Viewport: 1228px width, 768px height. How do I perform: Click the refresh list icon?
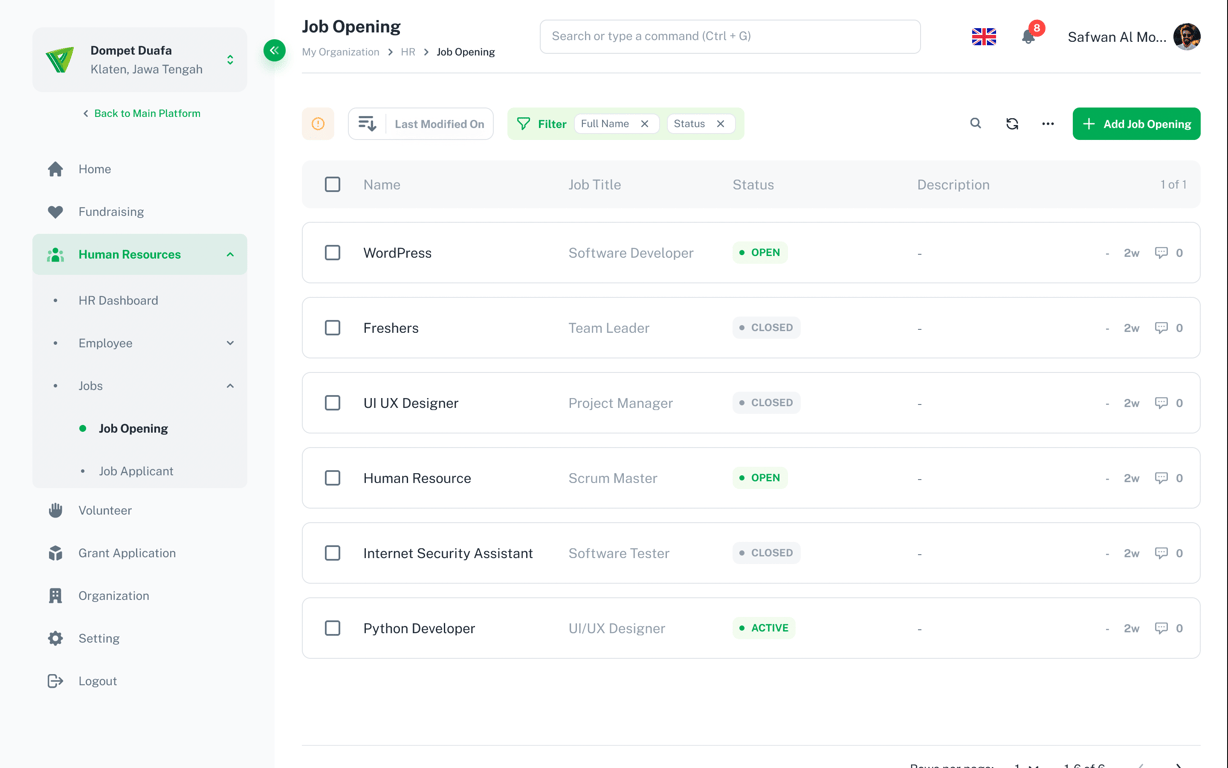[x=1012, y=124]
